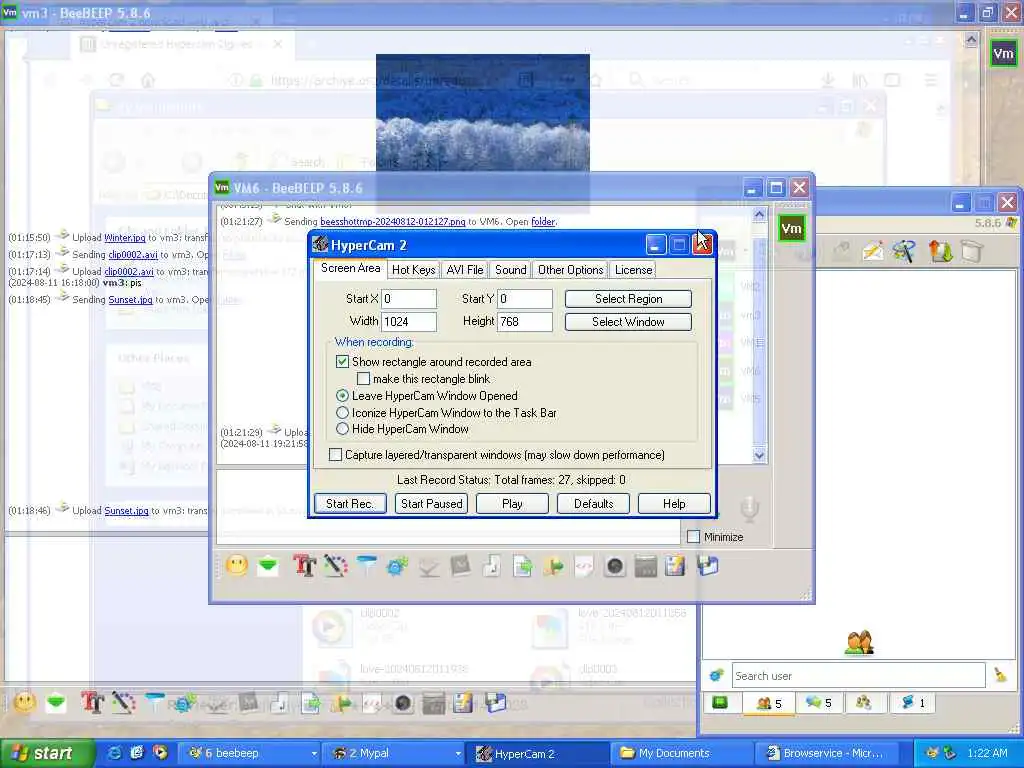Enable make this rectangle blink

(364, 379)
